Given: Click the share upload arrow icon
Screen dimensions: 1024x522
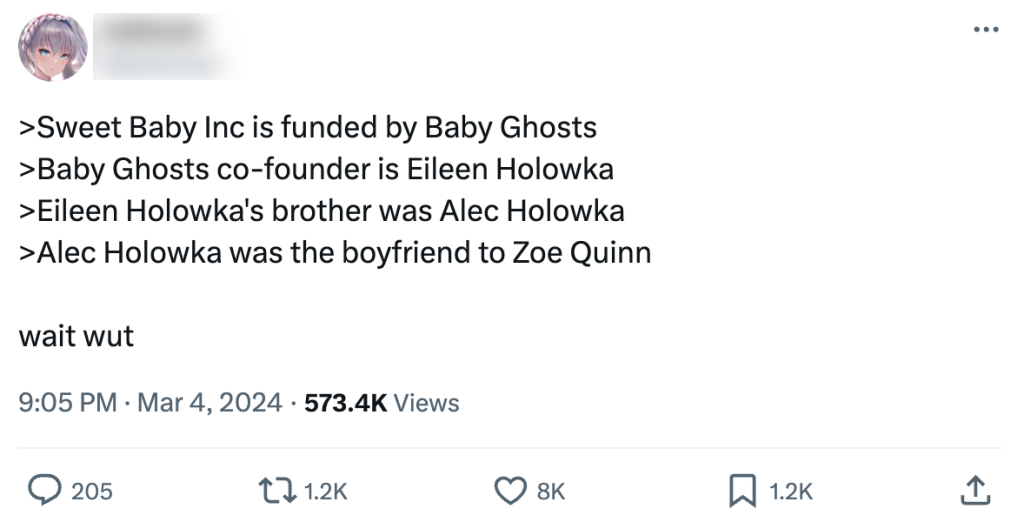Looking at the screenshot, I should 973,490.
